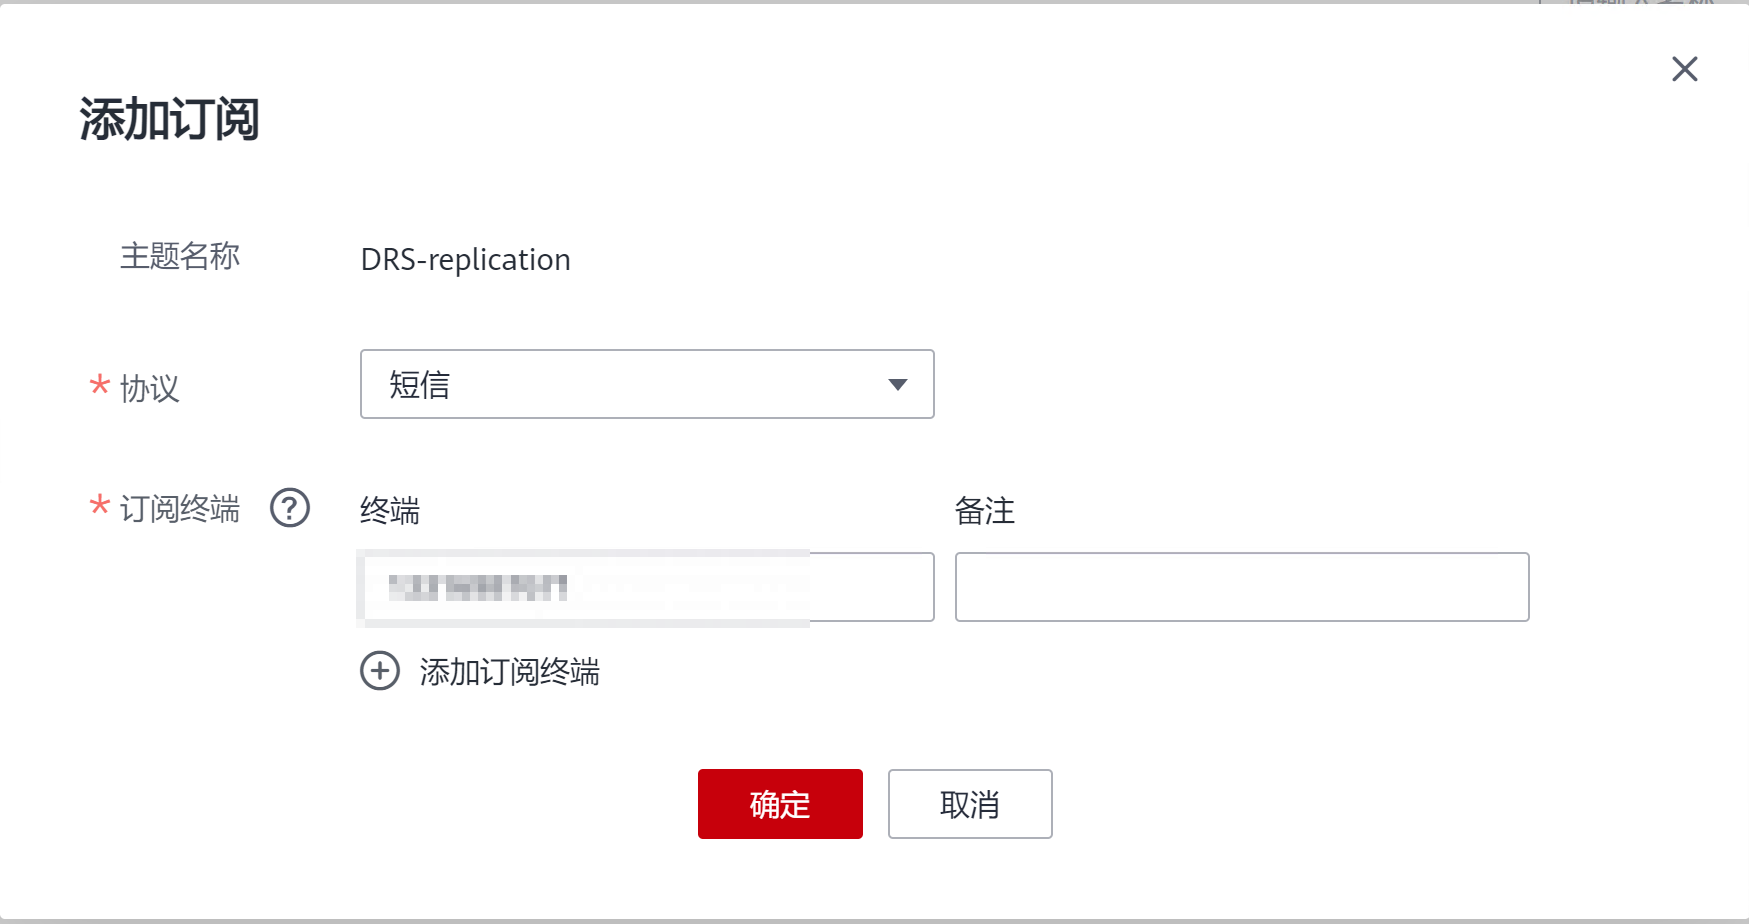Focus the empty 备注 input field
The width and height of the screenshot is (1749, 924).
click(x=1241, y=587)
